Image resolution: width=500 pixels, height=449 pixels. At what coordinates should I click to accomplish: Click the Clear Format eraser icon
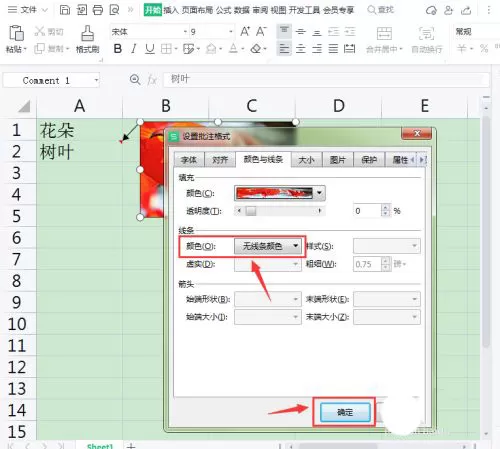pyautogui.click(x=256, y=49)
